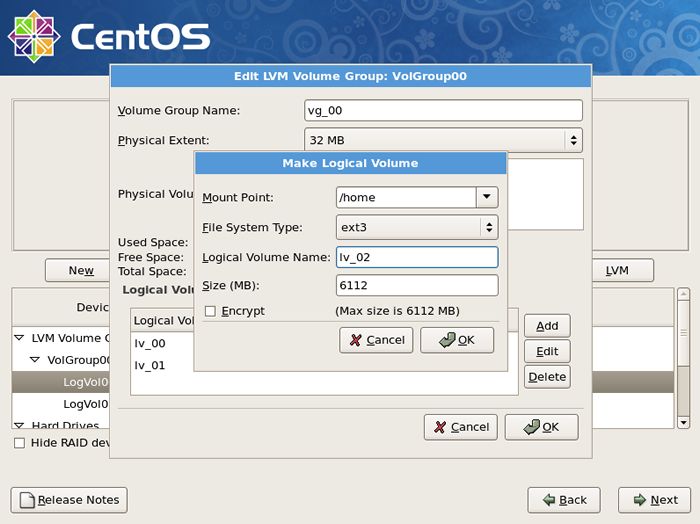Screen dimensions: 700x524
Task: Confirm Edit LVM Volume Group with OK
Action: [542, 427]
